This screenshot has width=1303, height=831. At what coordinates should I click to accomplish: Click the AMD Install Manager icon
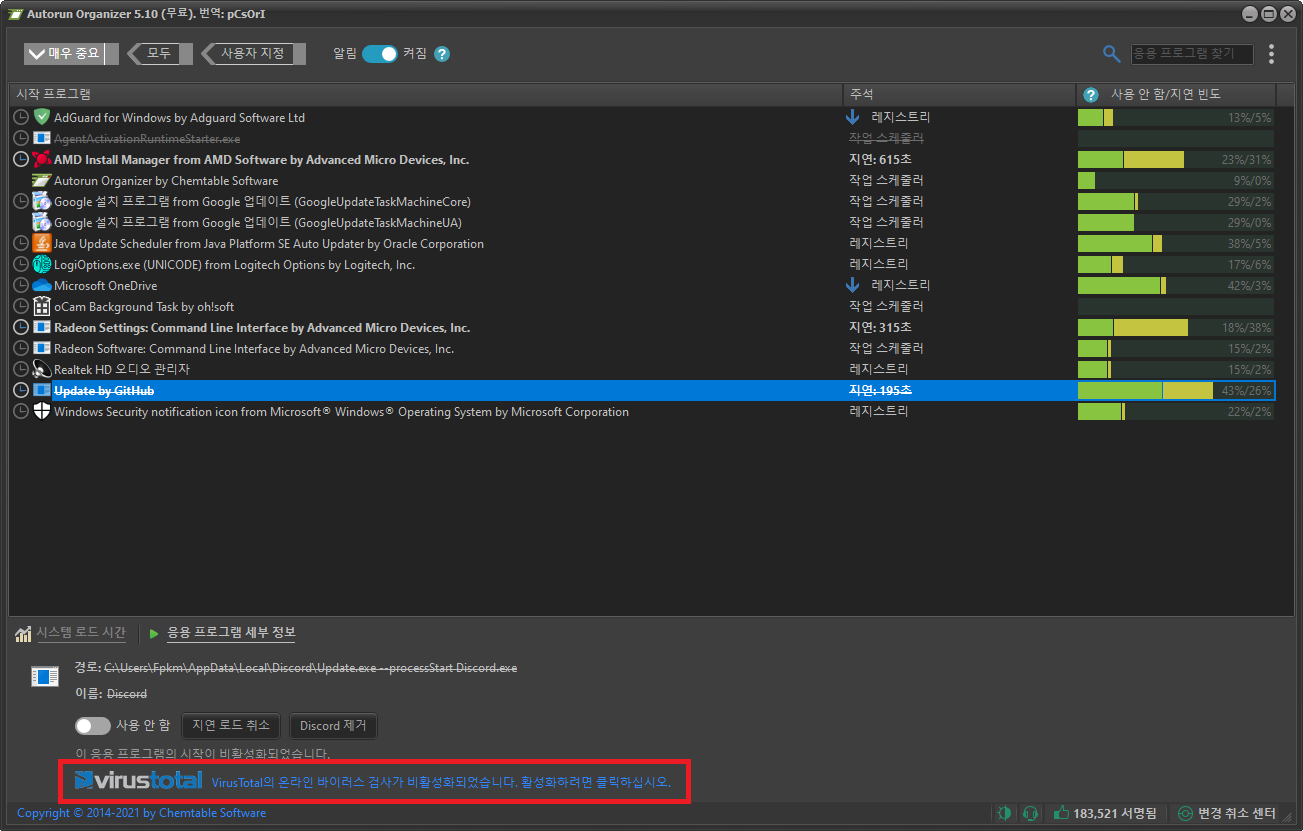coord(42,159)
